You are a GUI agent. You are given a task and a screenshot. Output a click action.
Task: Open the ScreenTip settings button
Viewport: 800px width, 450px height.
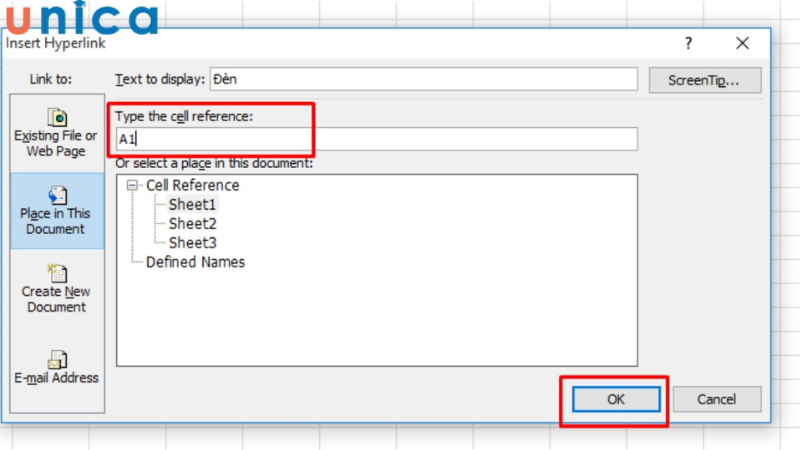click(705, 80)
